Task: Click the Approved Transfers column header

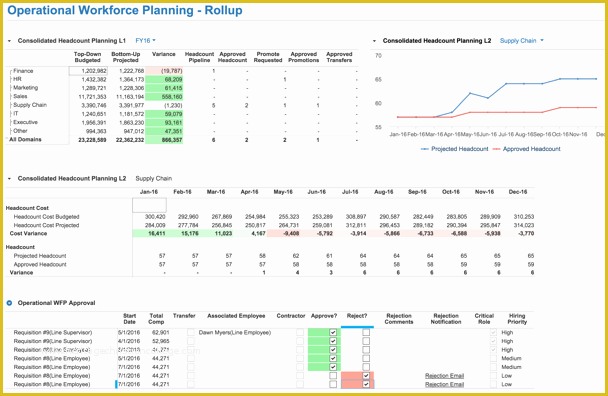Action: point(339,57)
